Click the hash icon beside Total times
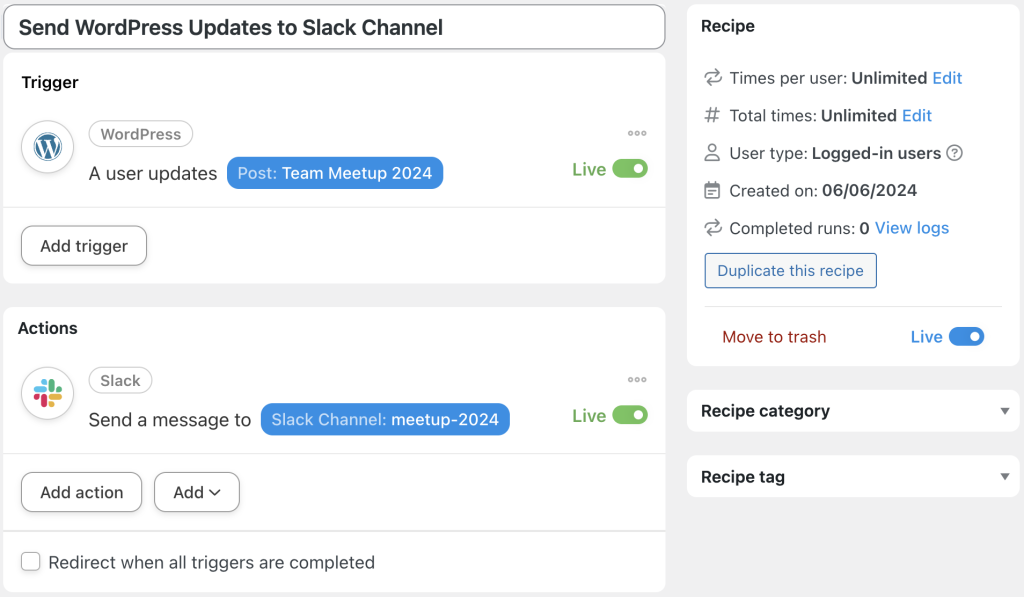This screenshot has width=1024, height=597. pos(712,116)
